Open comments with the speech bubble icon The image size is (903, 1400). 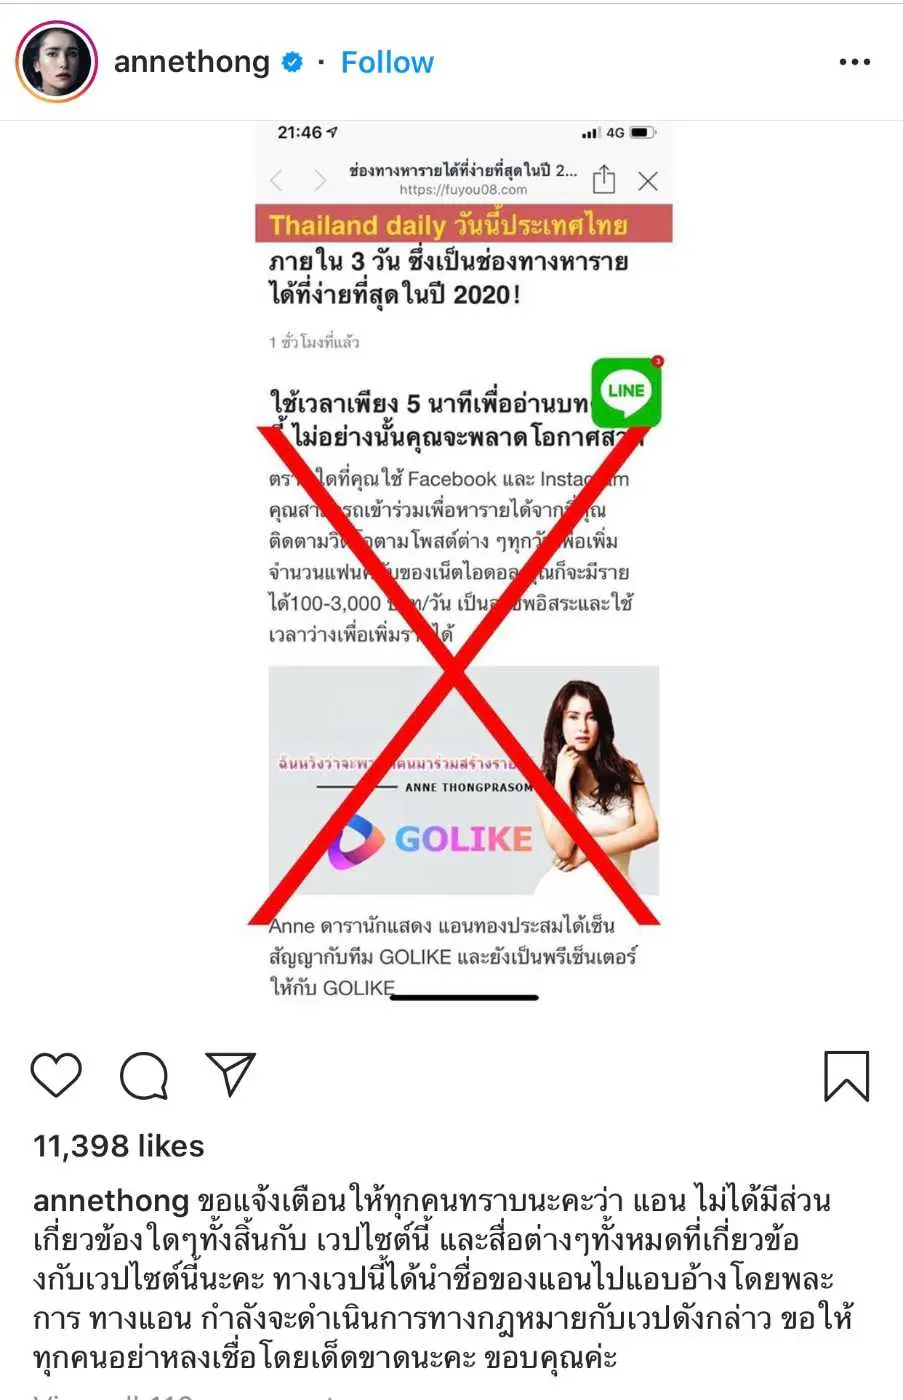click(144, 1076)
